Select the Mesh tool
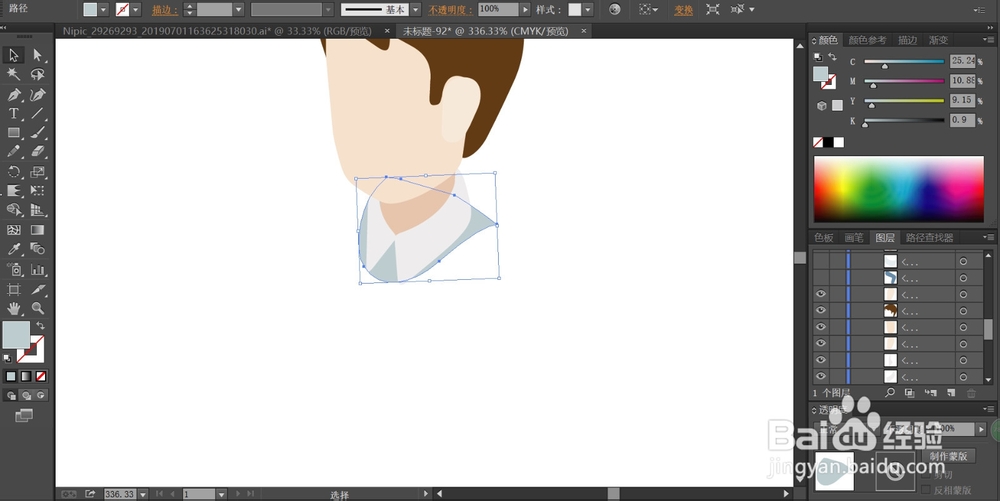The height and width of the screenshot is (501, 1000). tap(13, 229)
